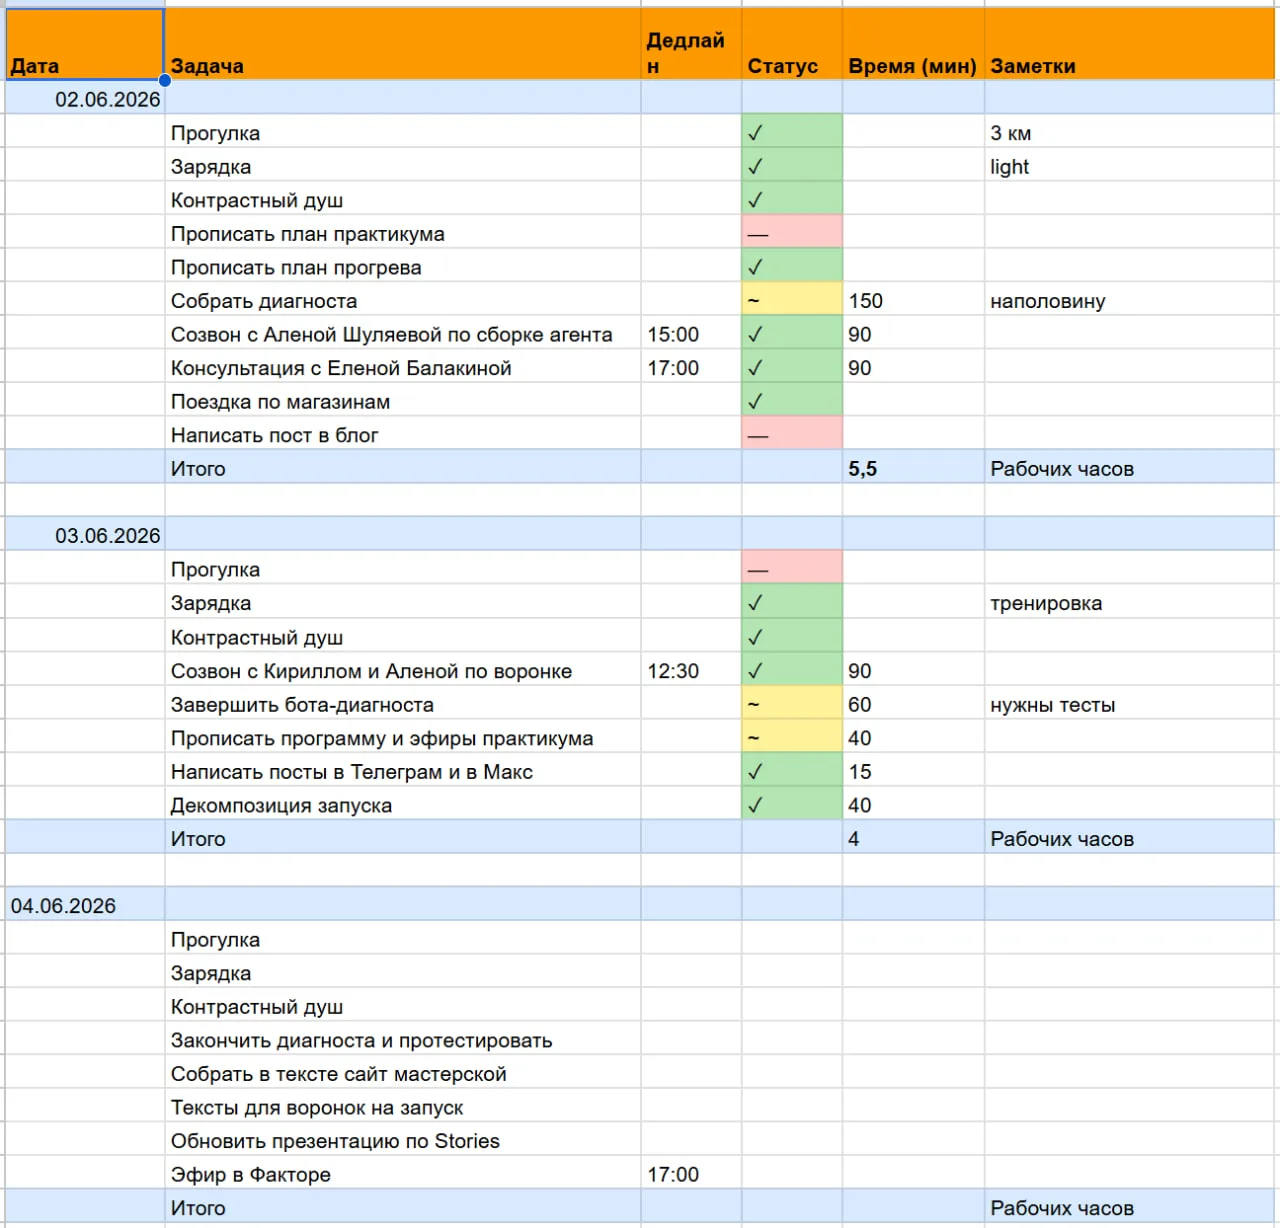Select the Статус header cell
The image size is (1280, 1228).
pyautogui.click(x=792, y=44)
